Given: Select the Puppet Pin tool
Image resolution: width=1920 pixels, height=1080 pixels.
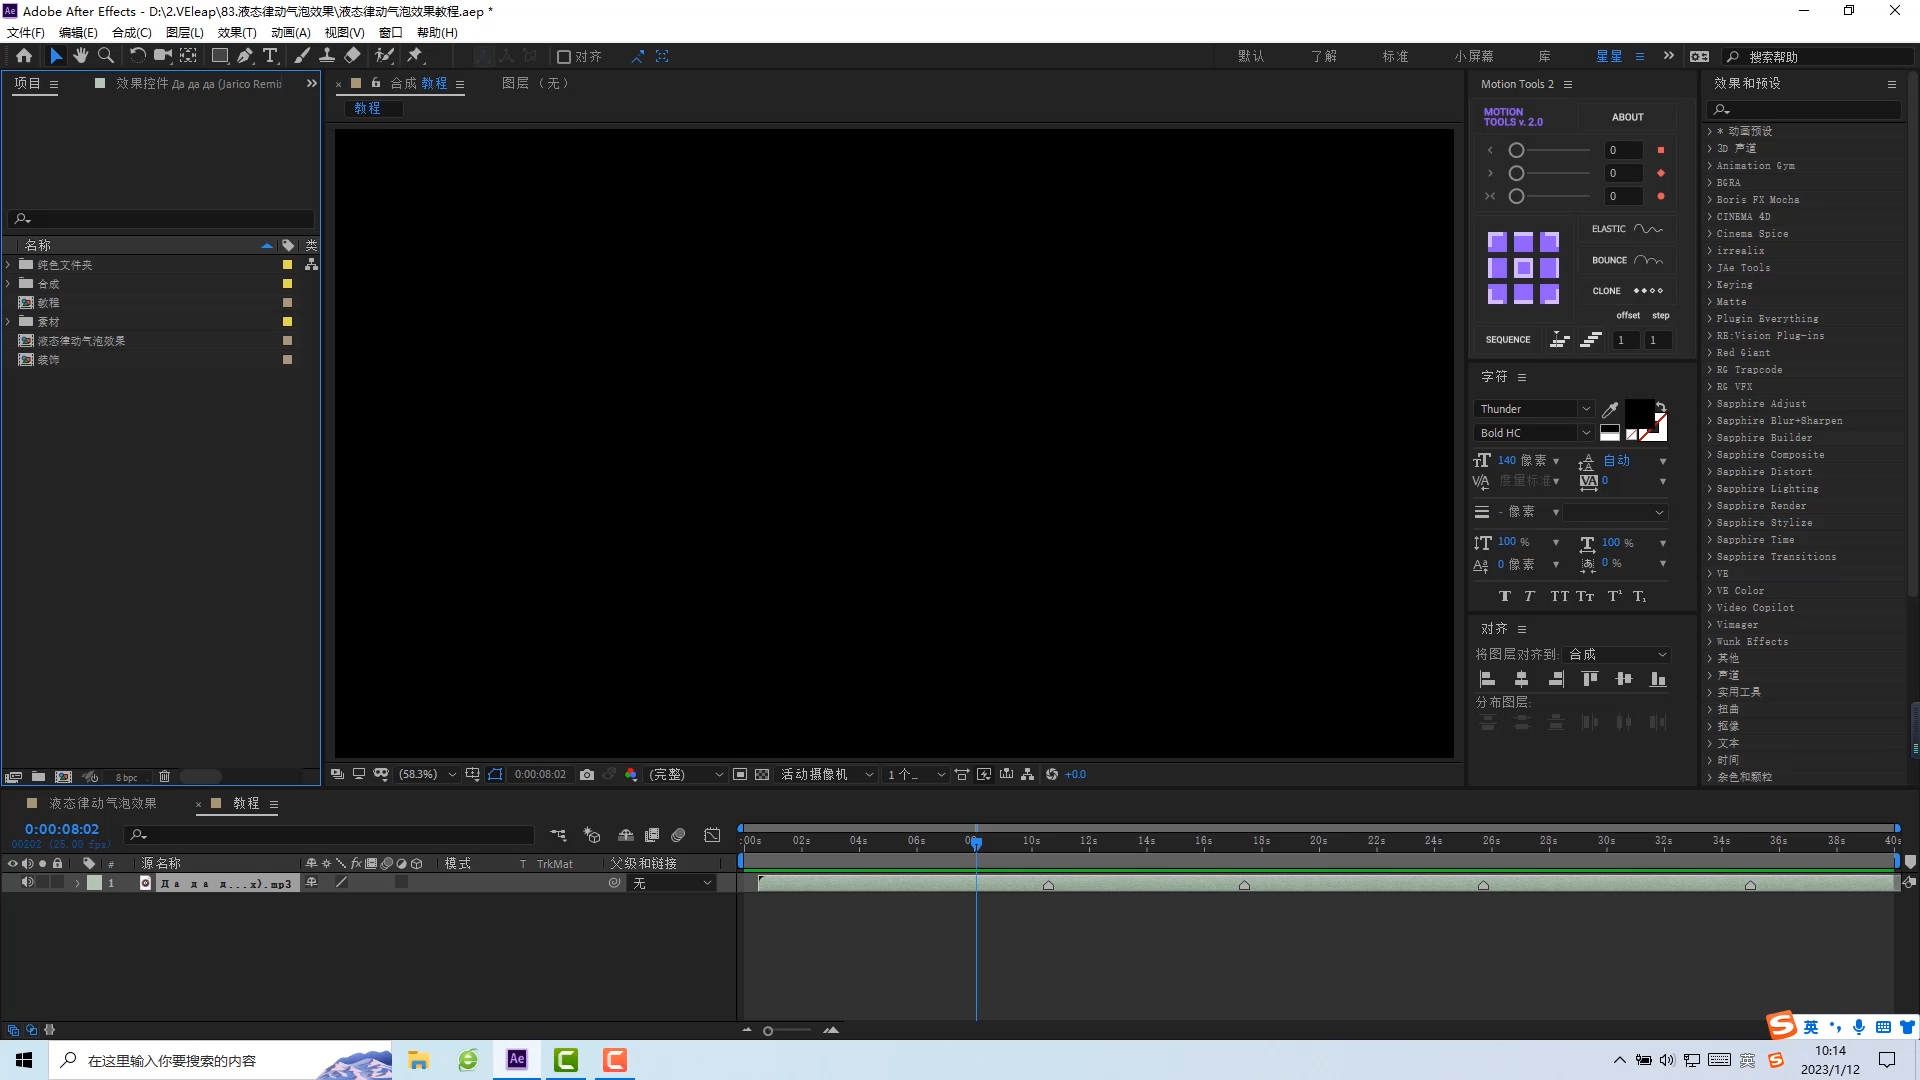Looking at the screenshot, I should point(415,56).
